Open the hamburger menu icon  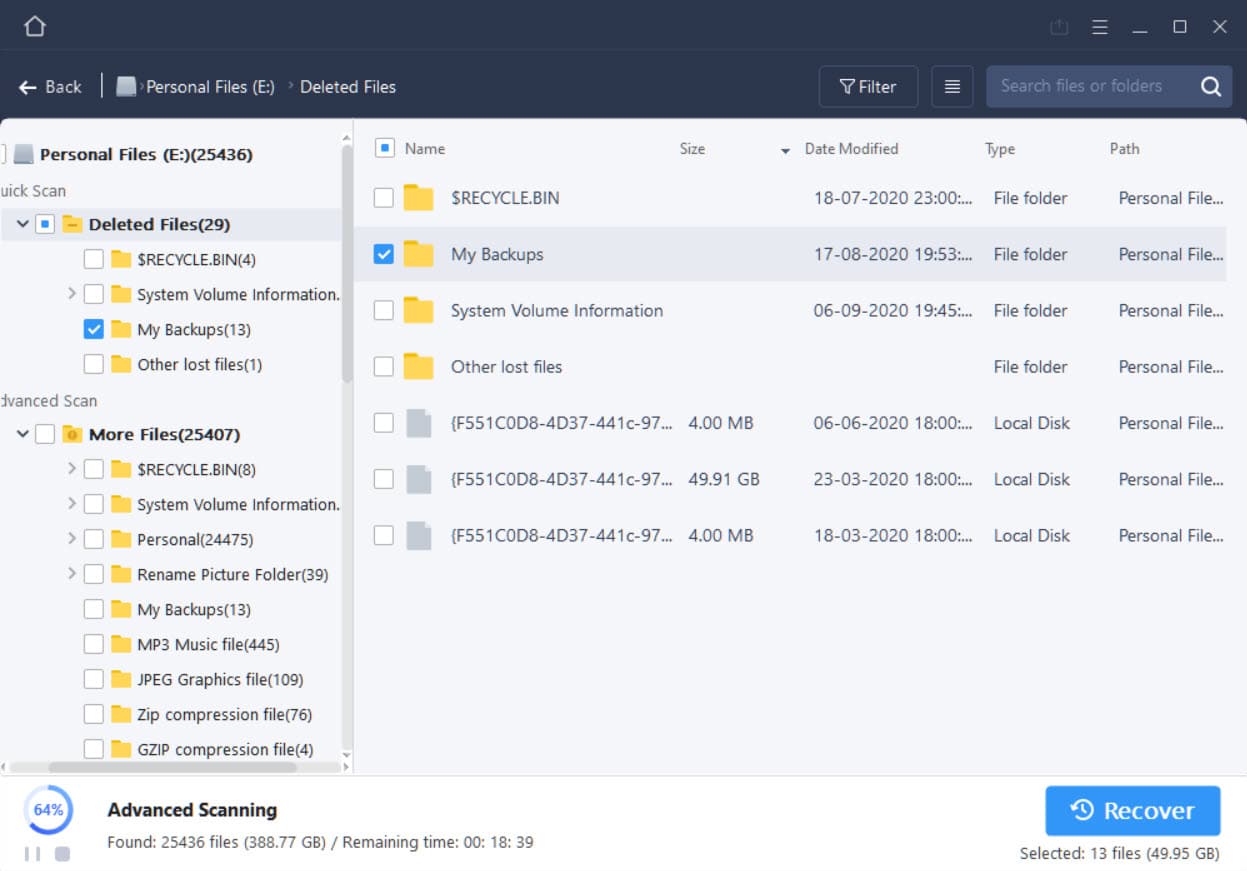click(1100, 27)
